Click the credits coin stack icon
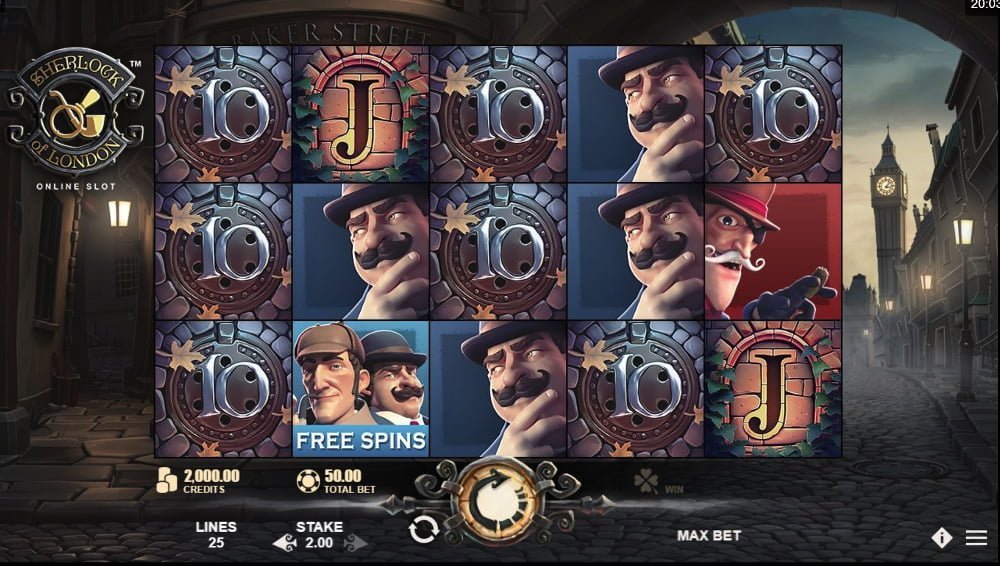 coord(167,480)
